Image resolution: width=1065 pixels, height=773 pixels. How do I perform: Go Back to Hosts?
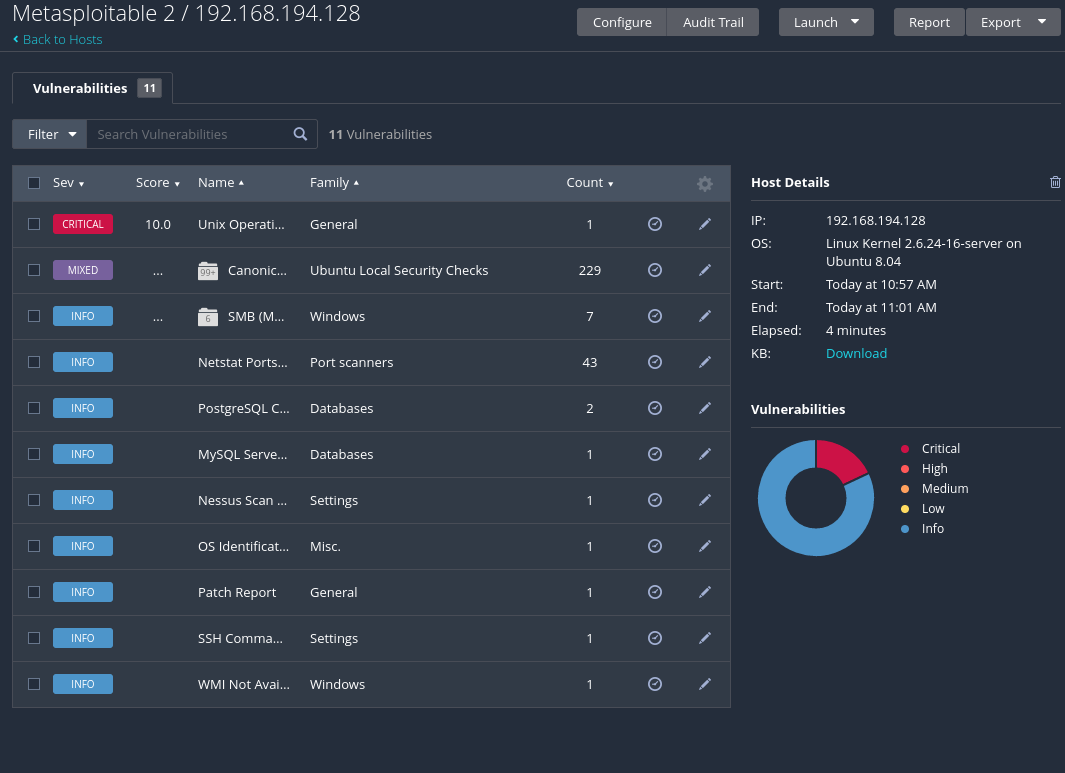point(58,39)
